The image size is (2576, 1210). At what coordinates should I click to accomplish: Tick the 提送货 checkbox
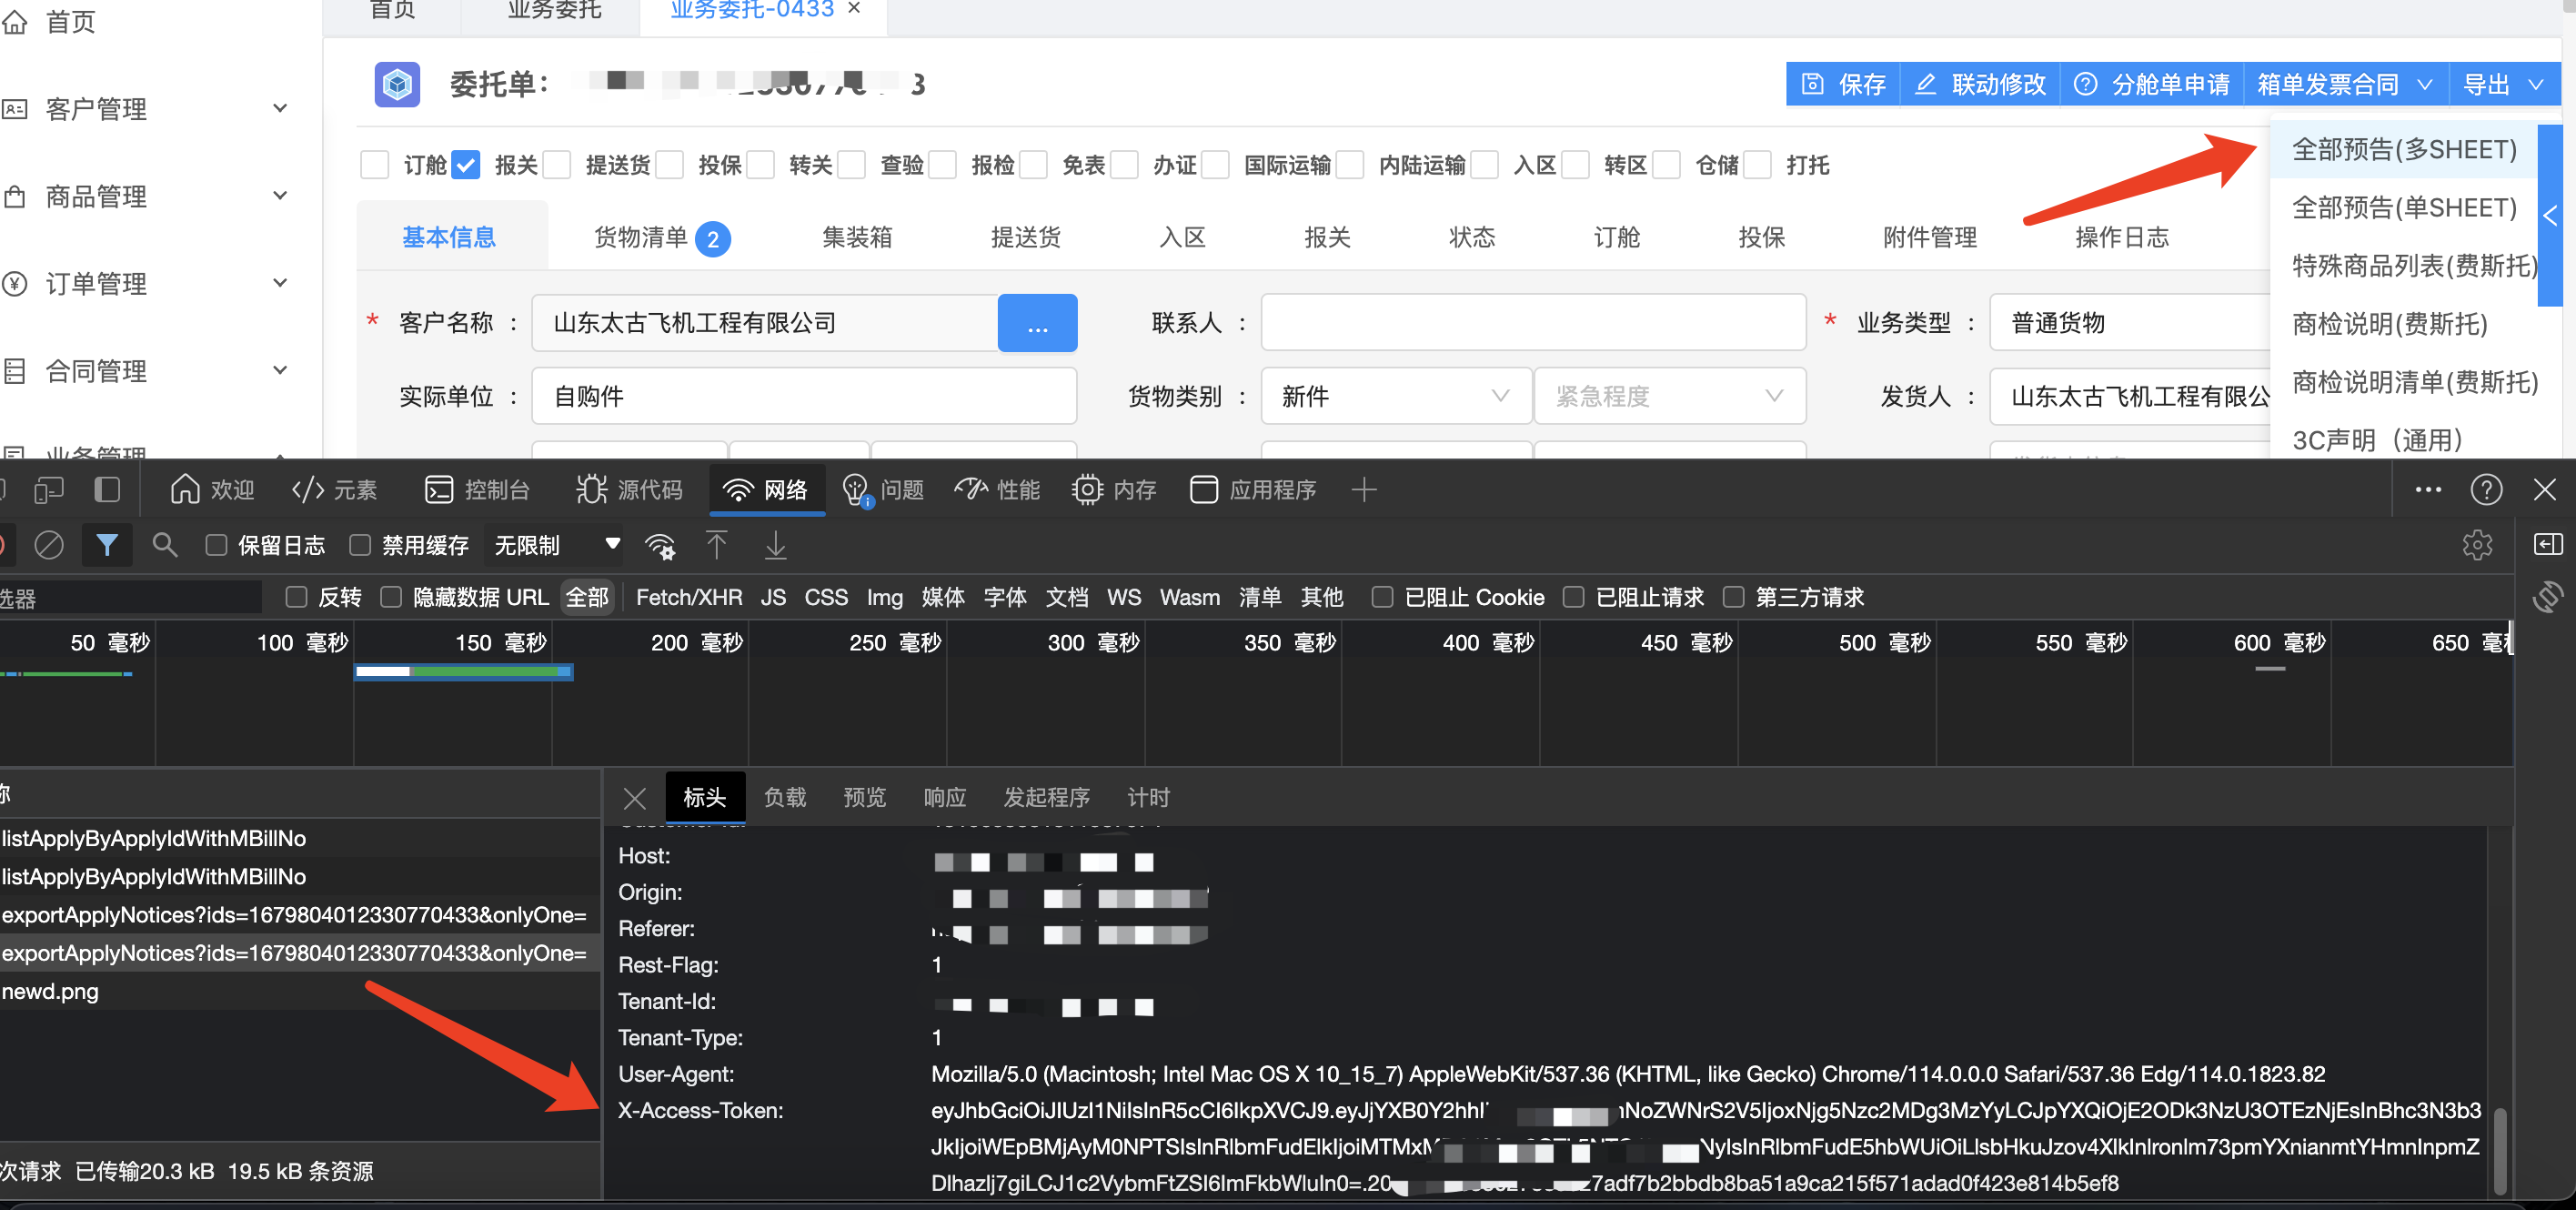(556, 164)
